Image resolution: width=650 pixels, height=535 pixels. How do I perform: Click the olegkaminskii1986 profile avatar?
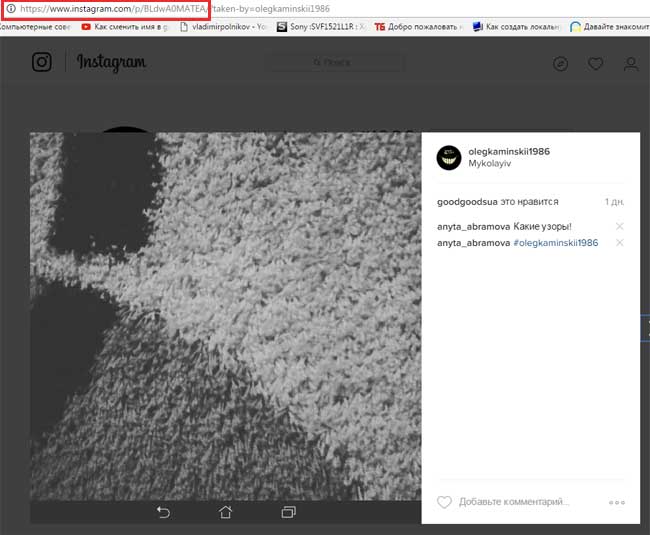[449, 157]
